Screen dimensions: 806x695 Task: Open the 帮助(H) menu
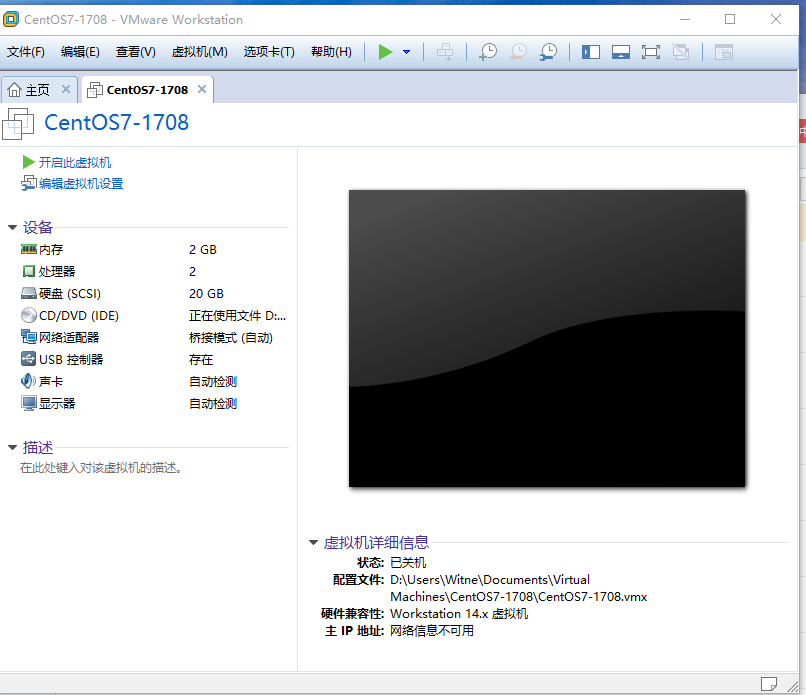tap(332, 52)
